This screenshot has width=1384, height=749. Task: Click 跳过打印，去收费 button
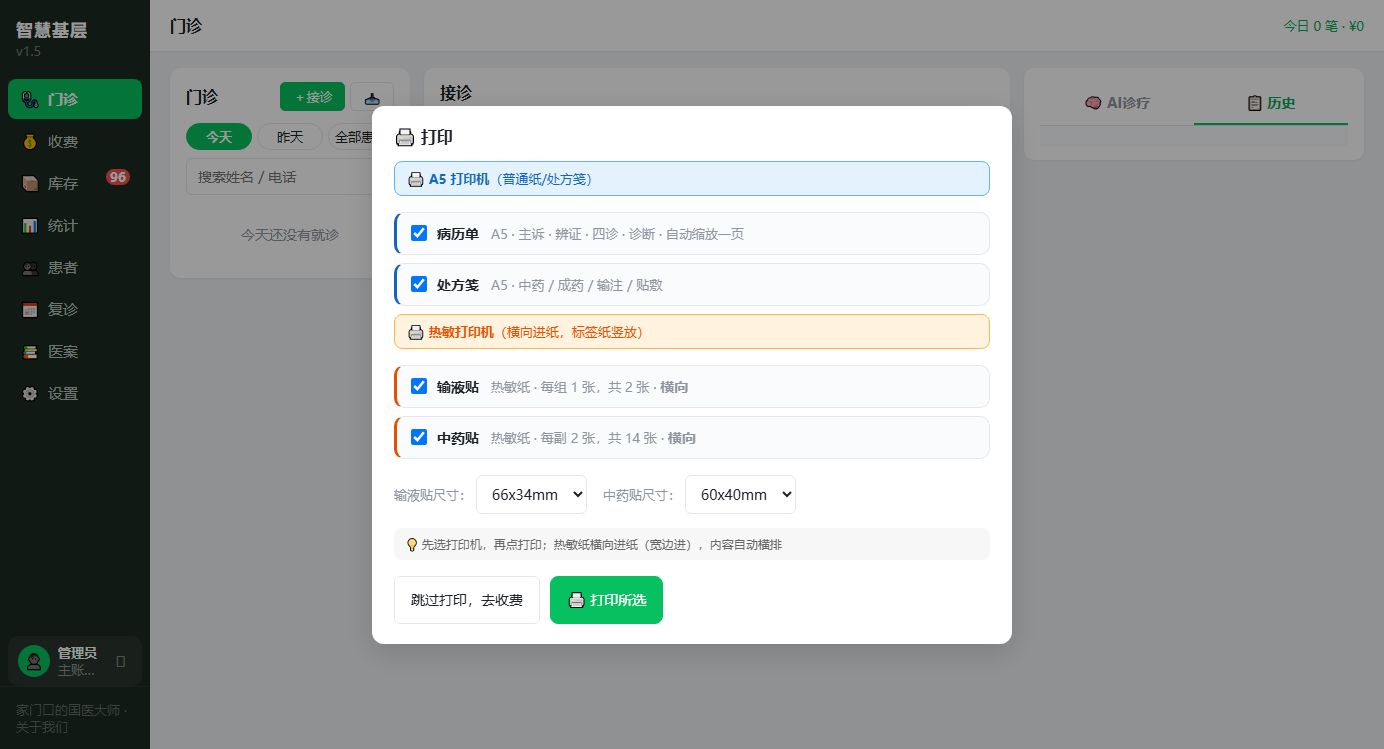[467, 600]
